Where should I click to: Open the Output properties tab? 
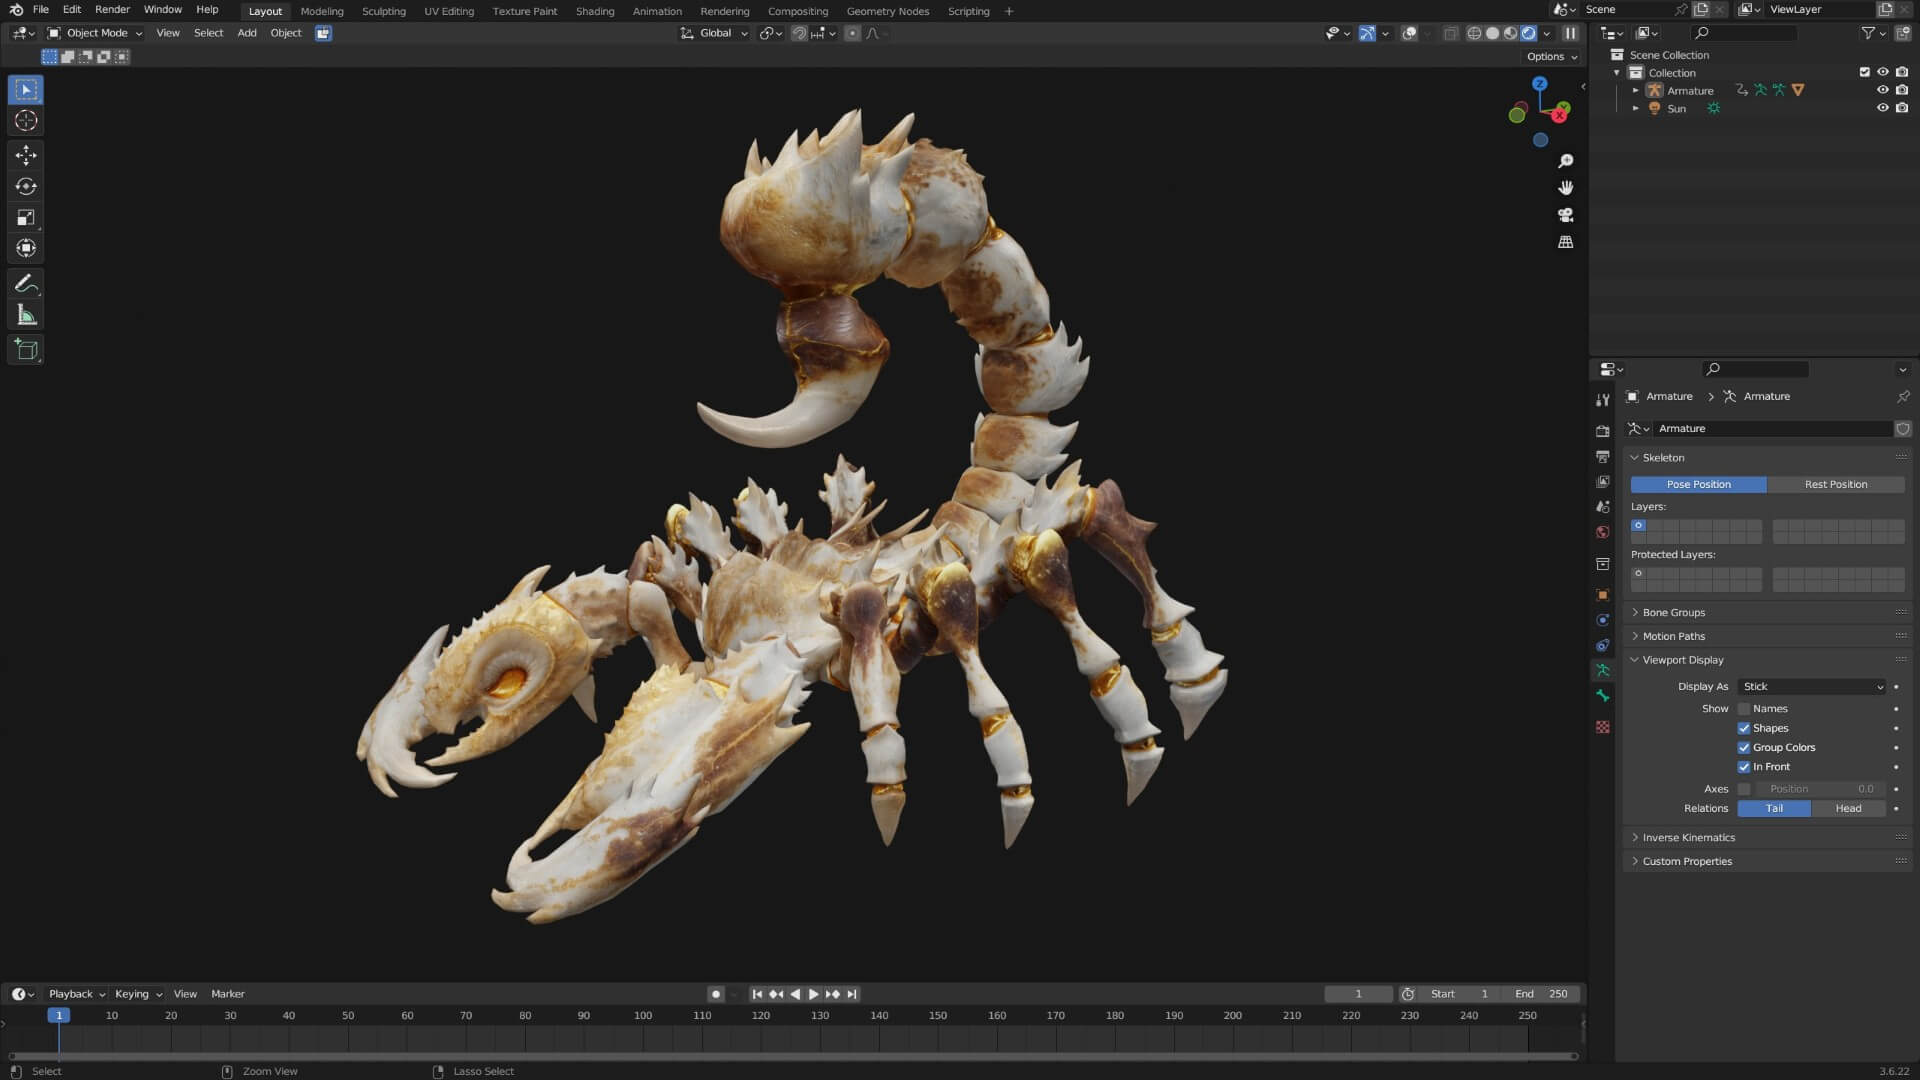click(x=1603, y=456)
